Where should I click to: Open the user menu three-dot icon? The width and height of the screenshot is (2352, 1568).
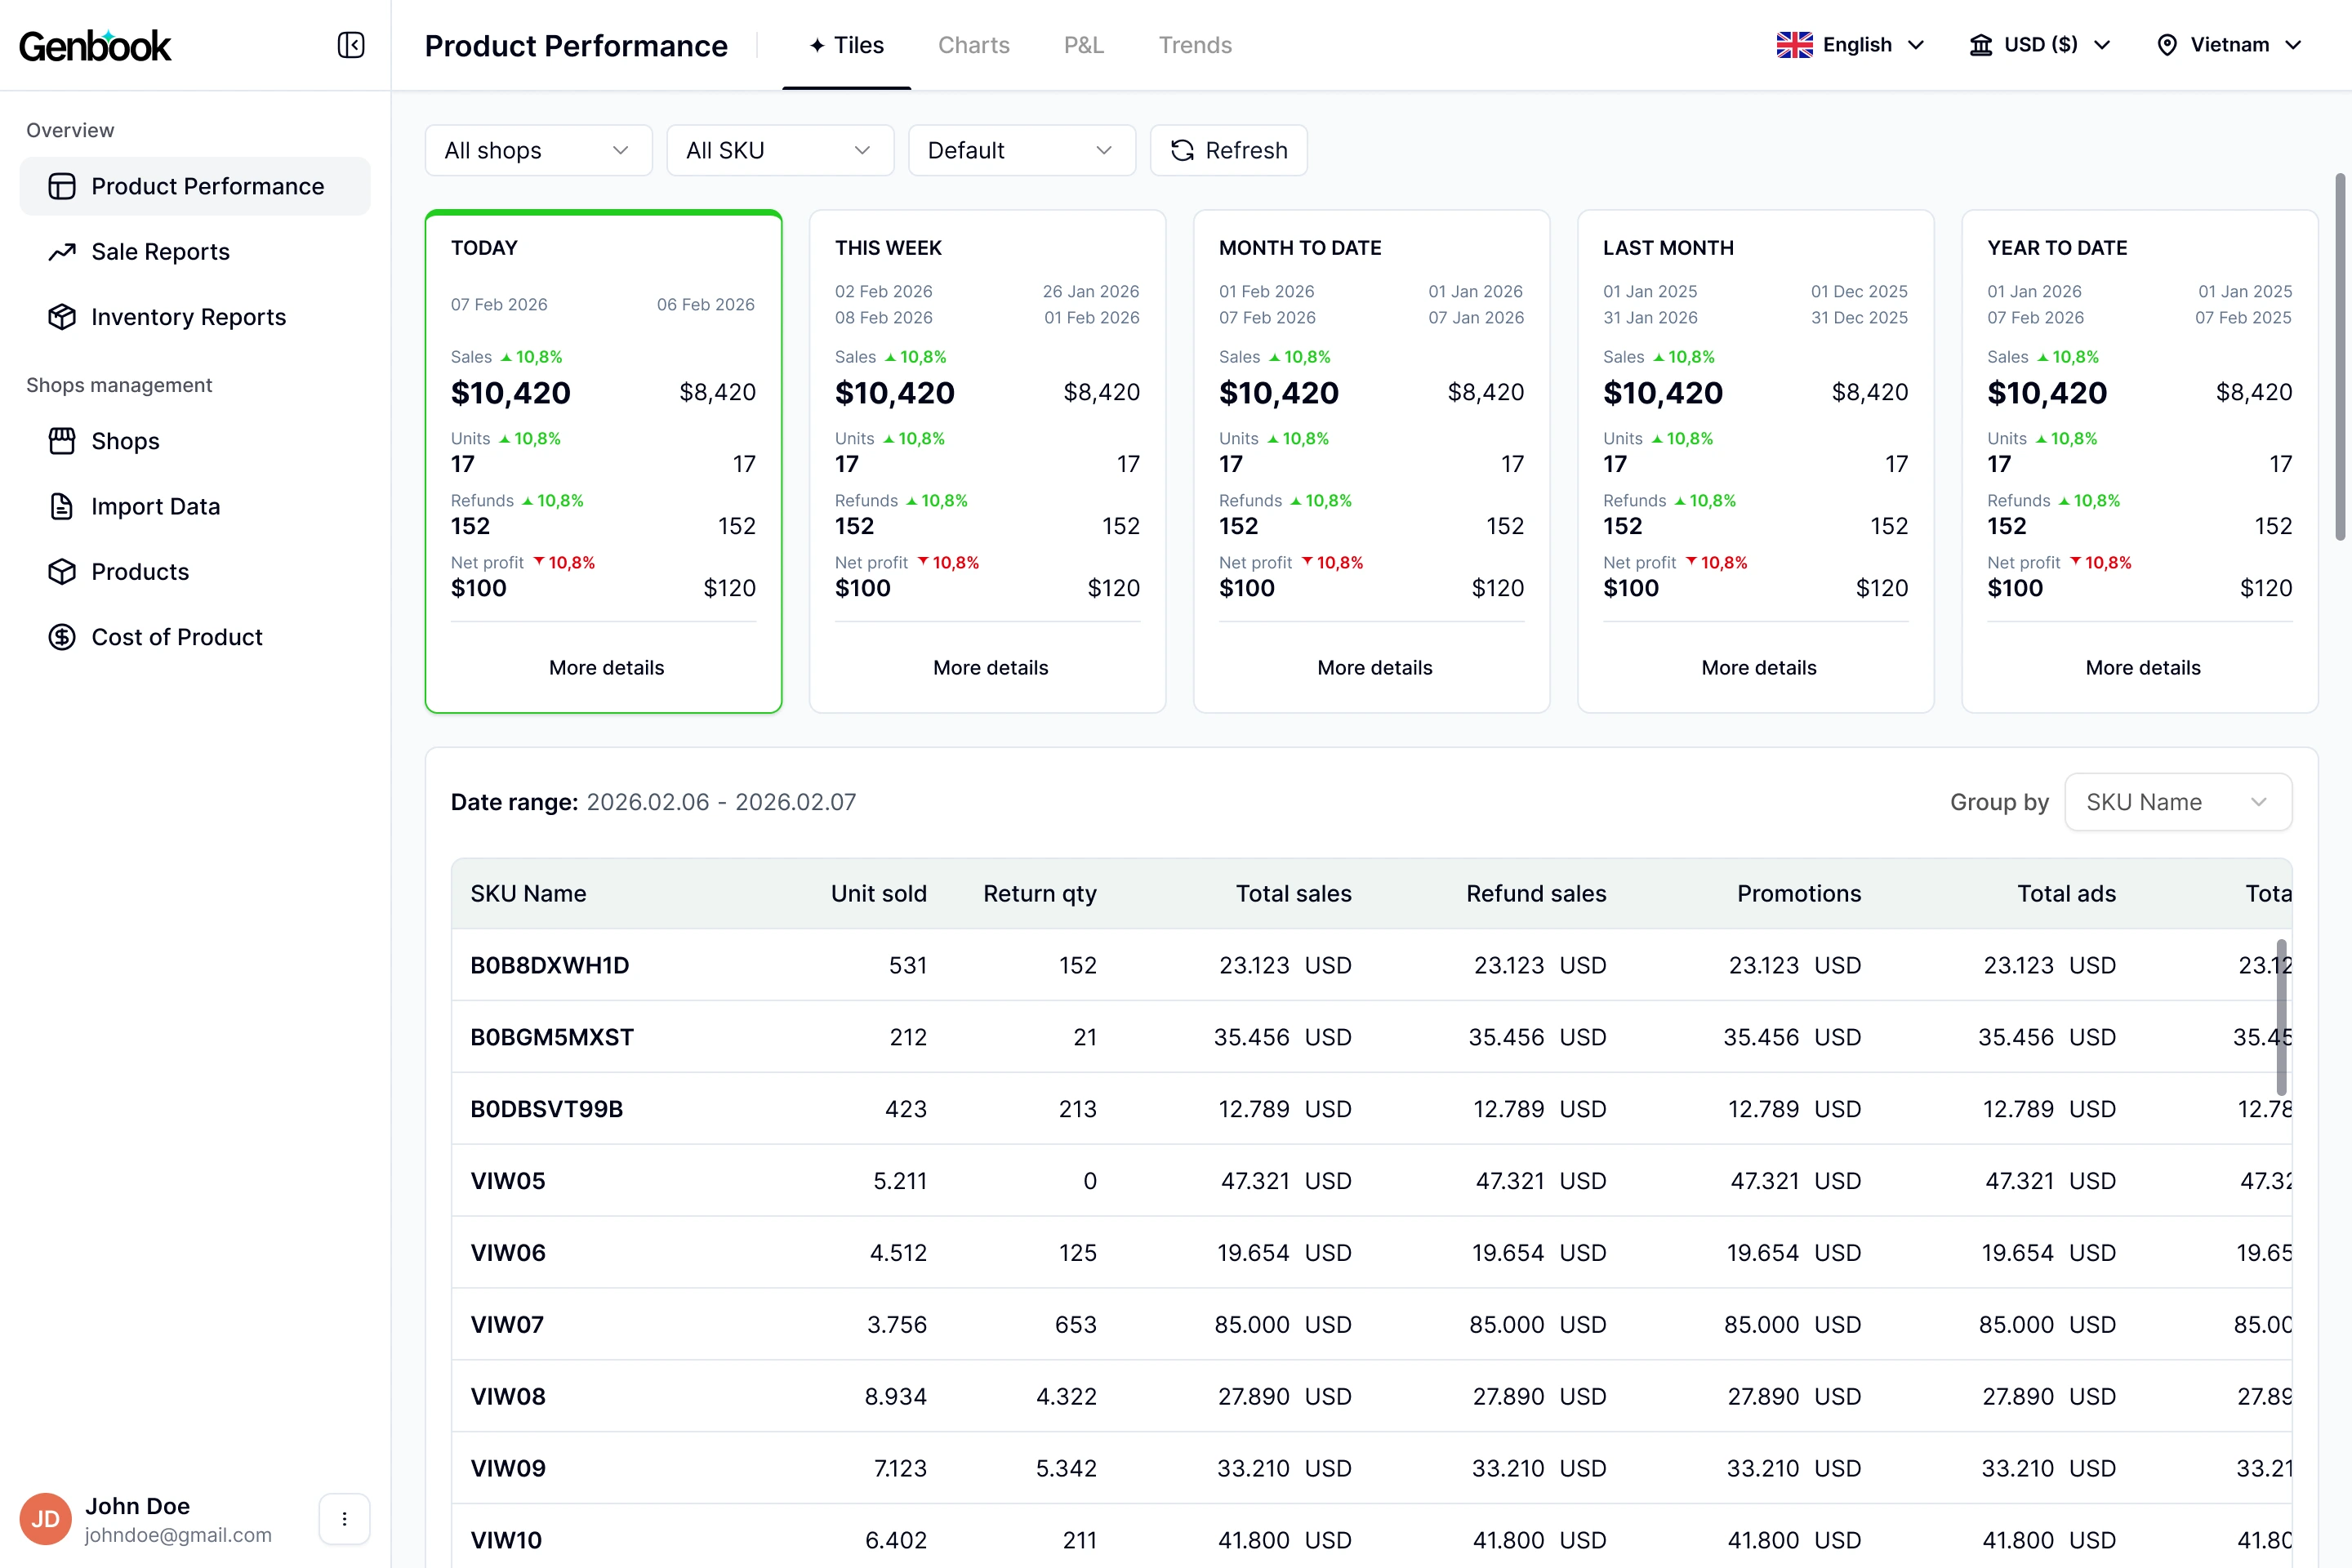(344, 1519)
